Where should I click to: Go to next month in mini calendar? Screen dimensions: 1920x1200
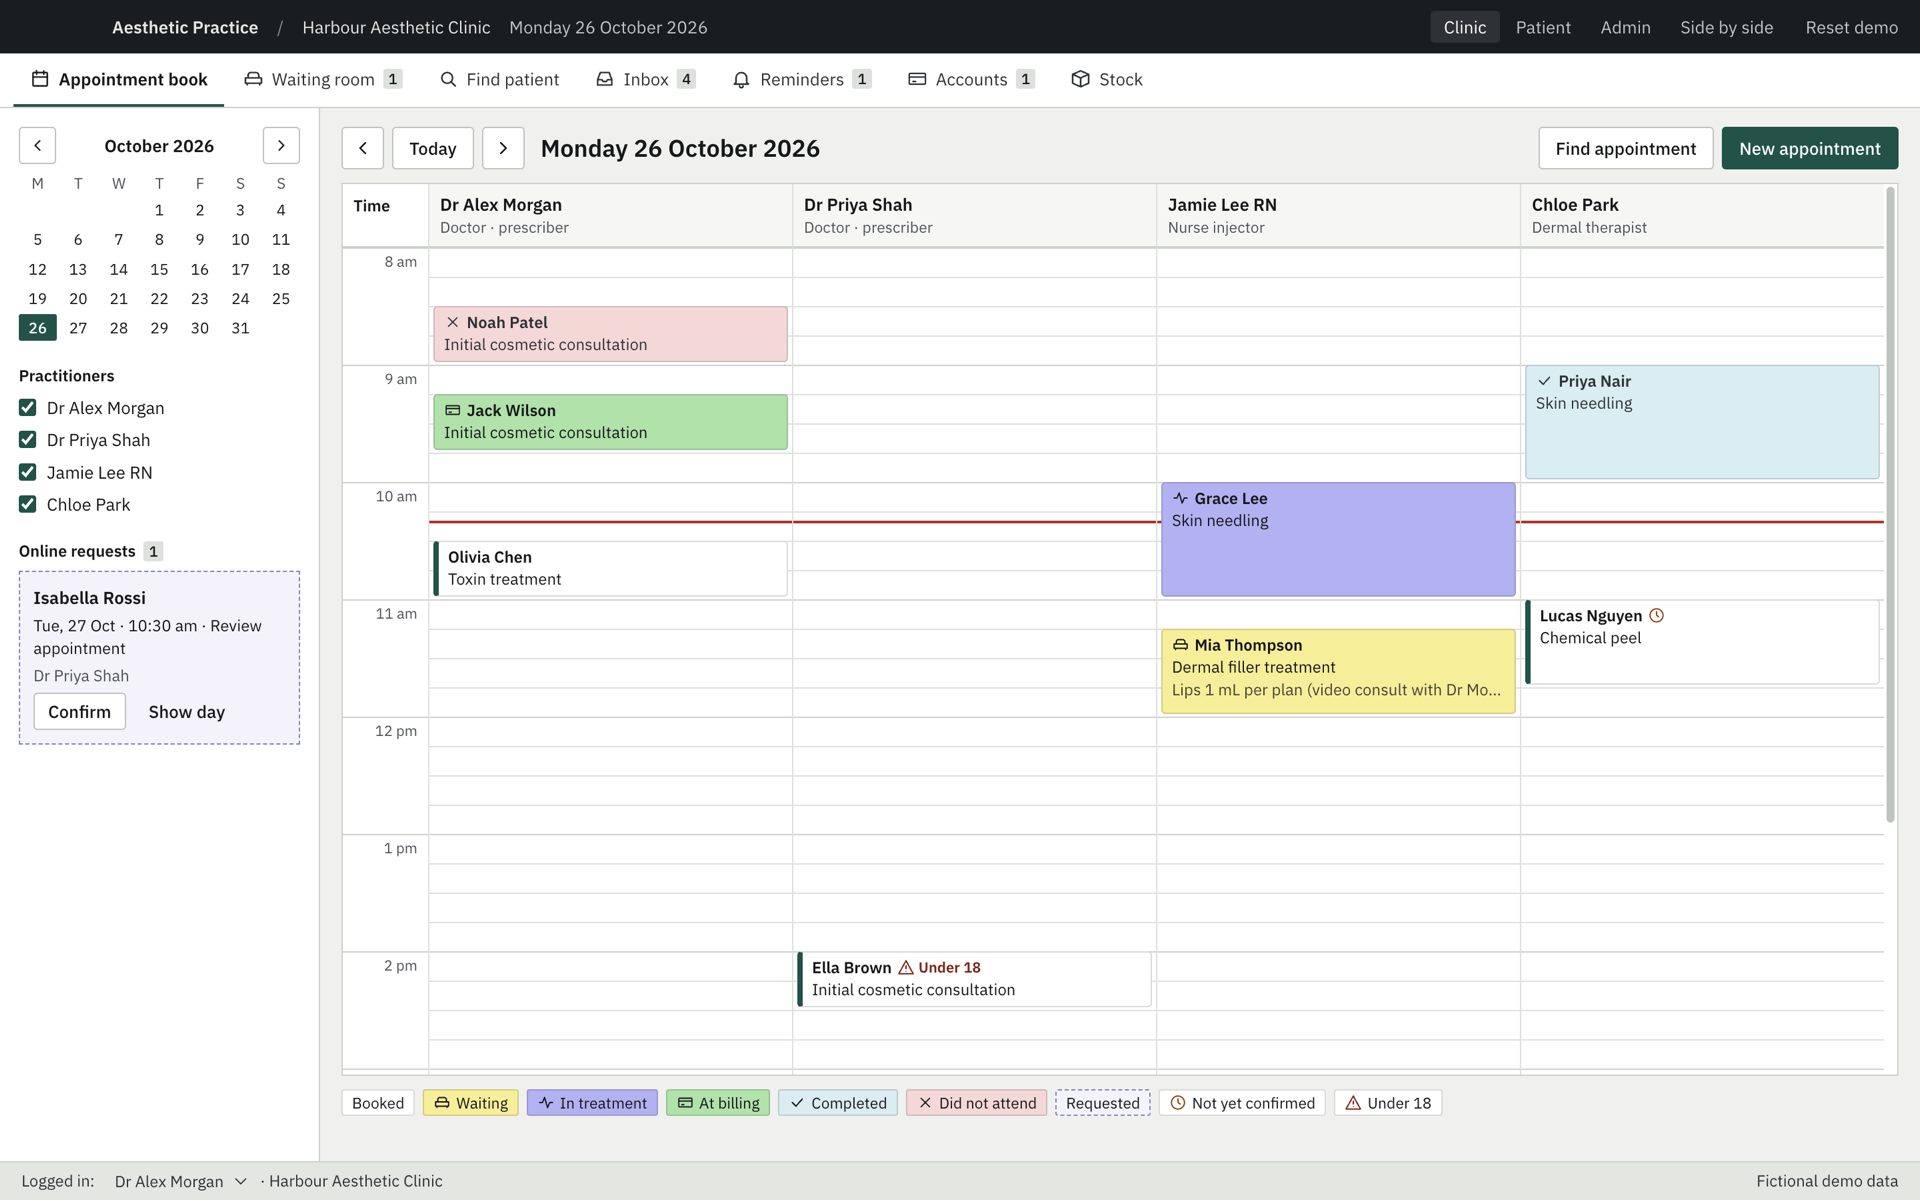click(x=281, y=146)
